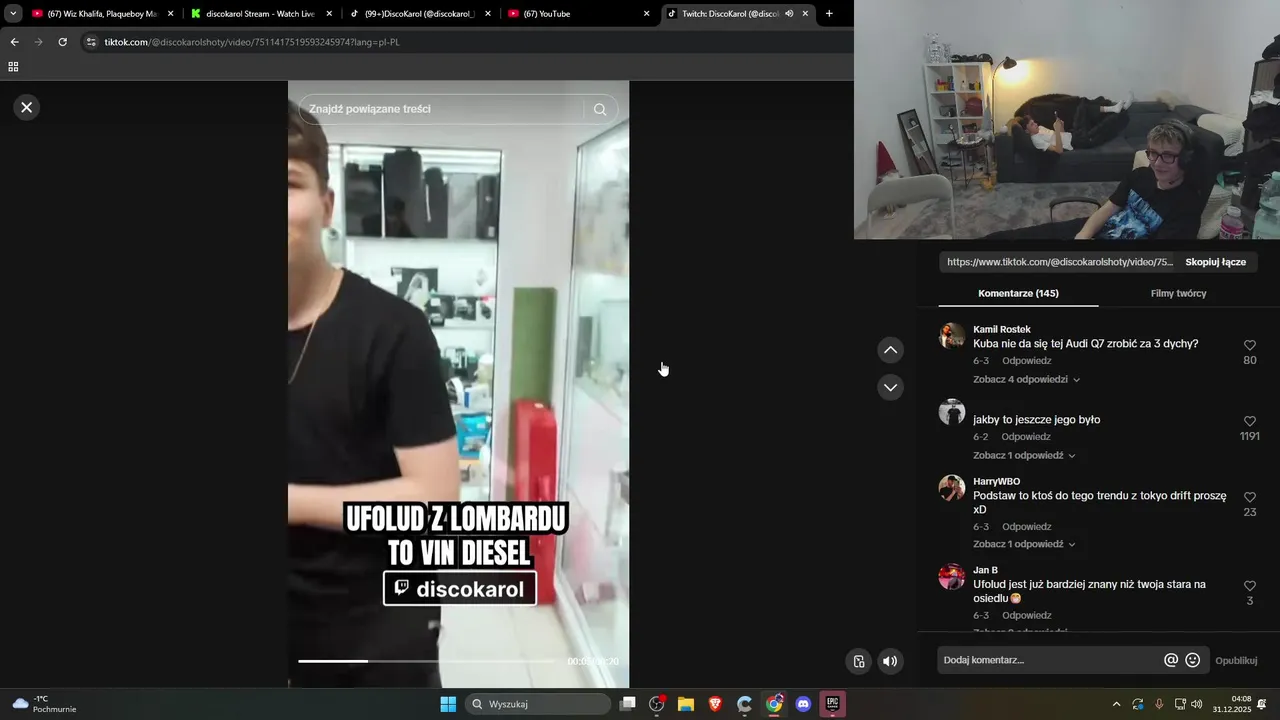Like Jan B's comment
Image resolution: width=1280 pixels, height=720 pixels.
1249,586
